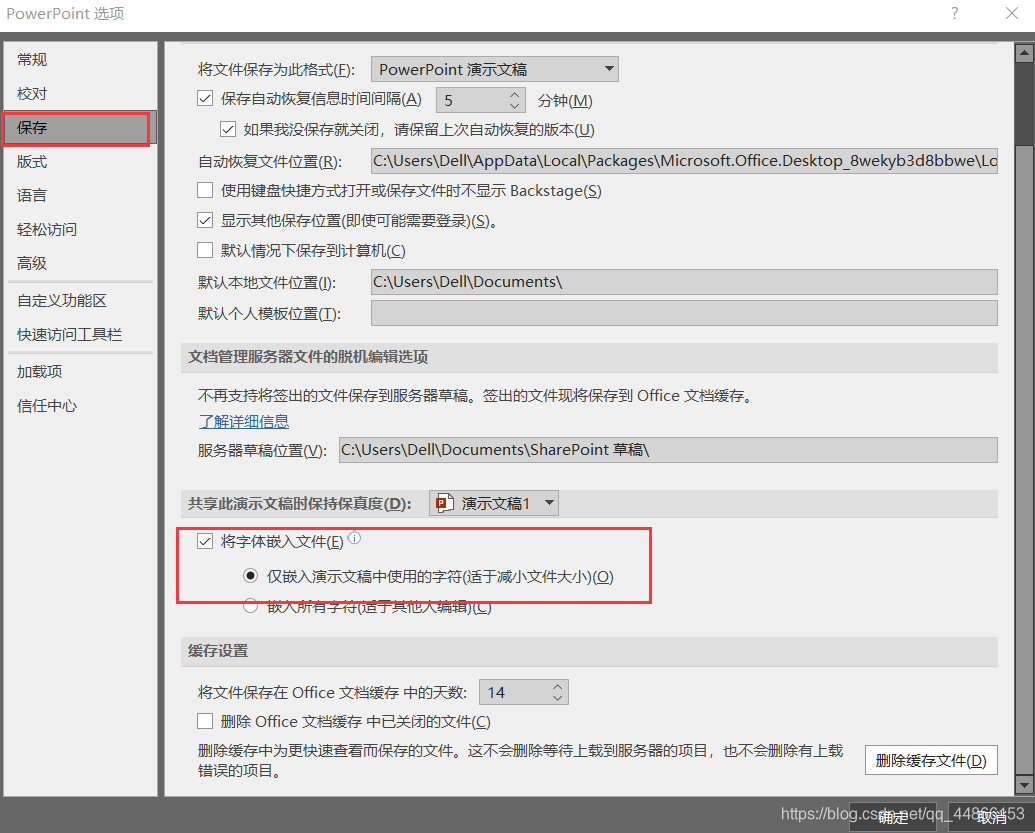
Task: Enable delete closed cached files checkbox
Action: click(205, 721)
